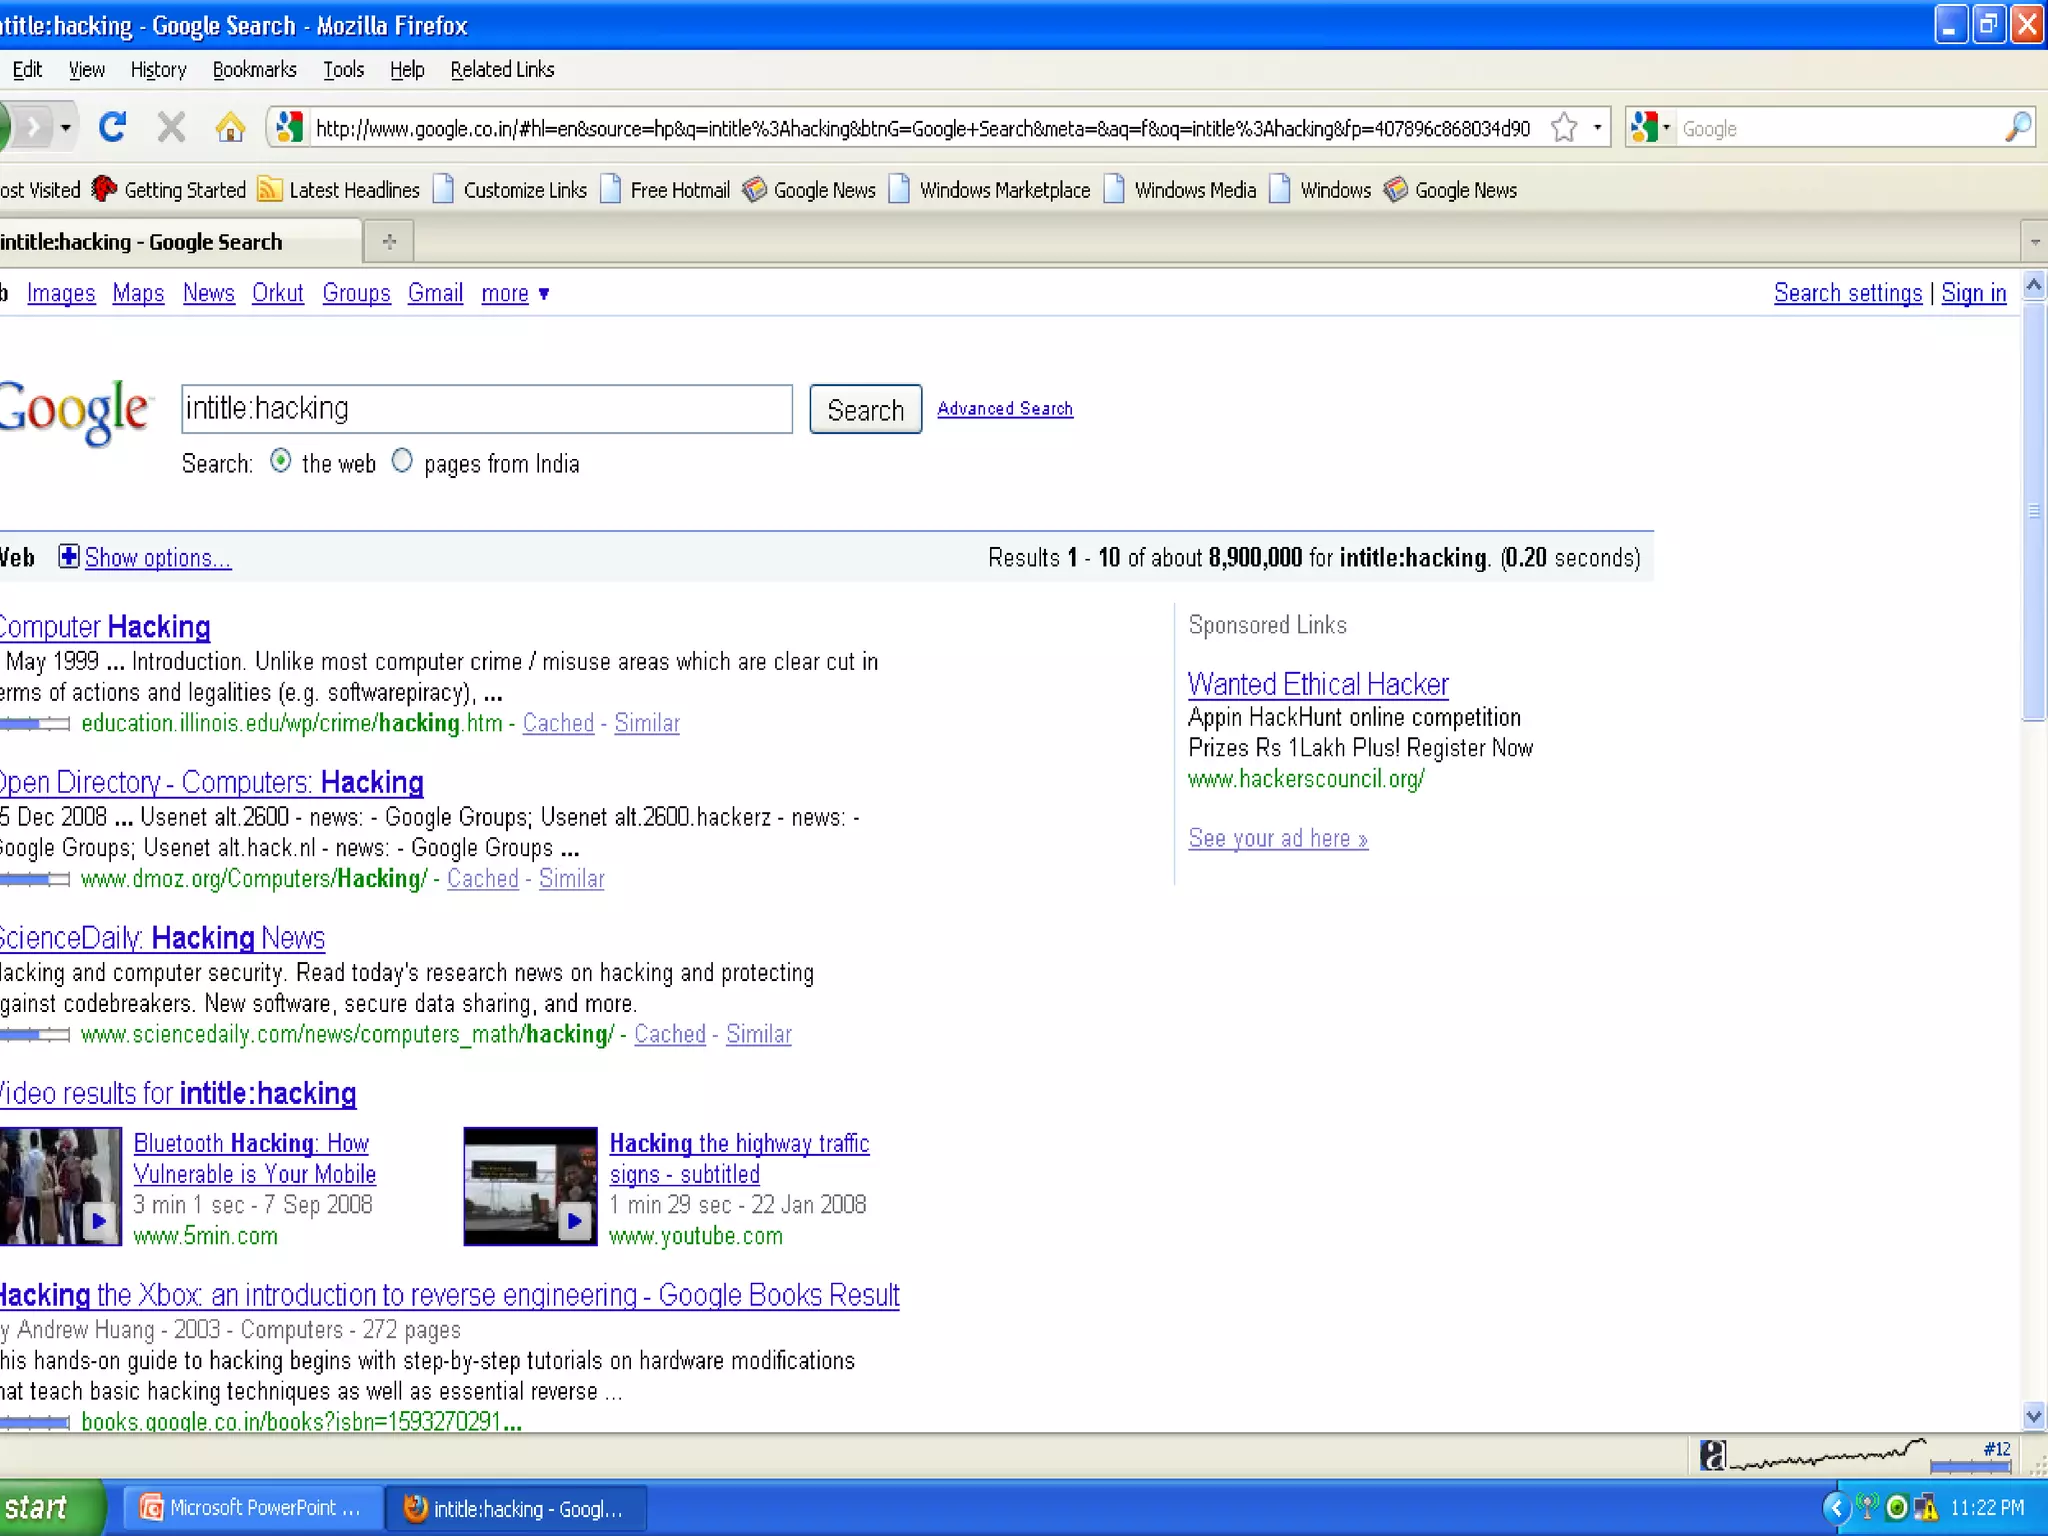Click the vertical scrollbar down arrow
The image size is (2048, 1536).
click(x=2033, y=1416)
